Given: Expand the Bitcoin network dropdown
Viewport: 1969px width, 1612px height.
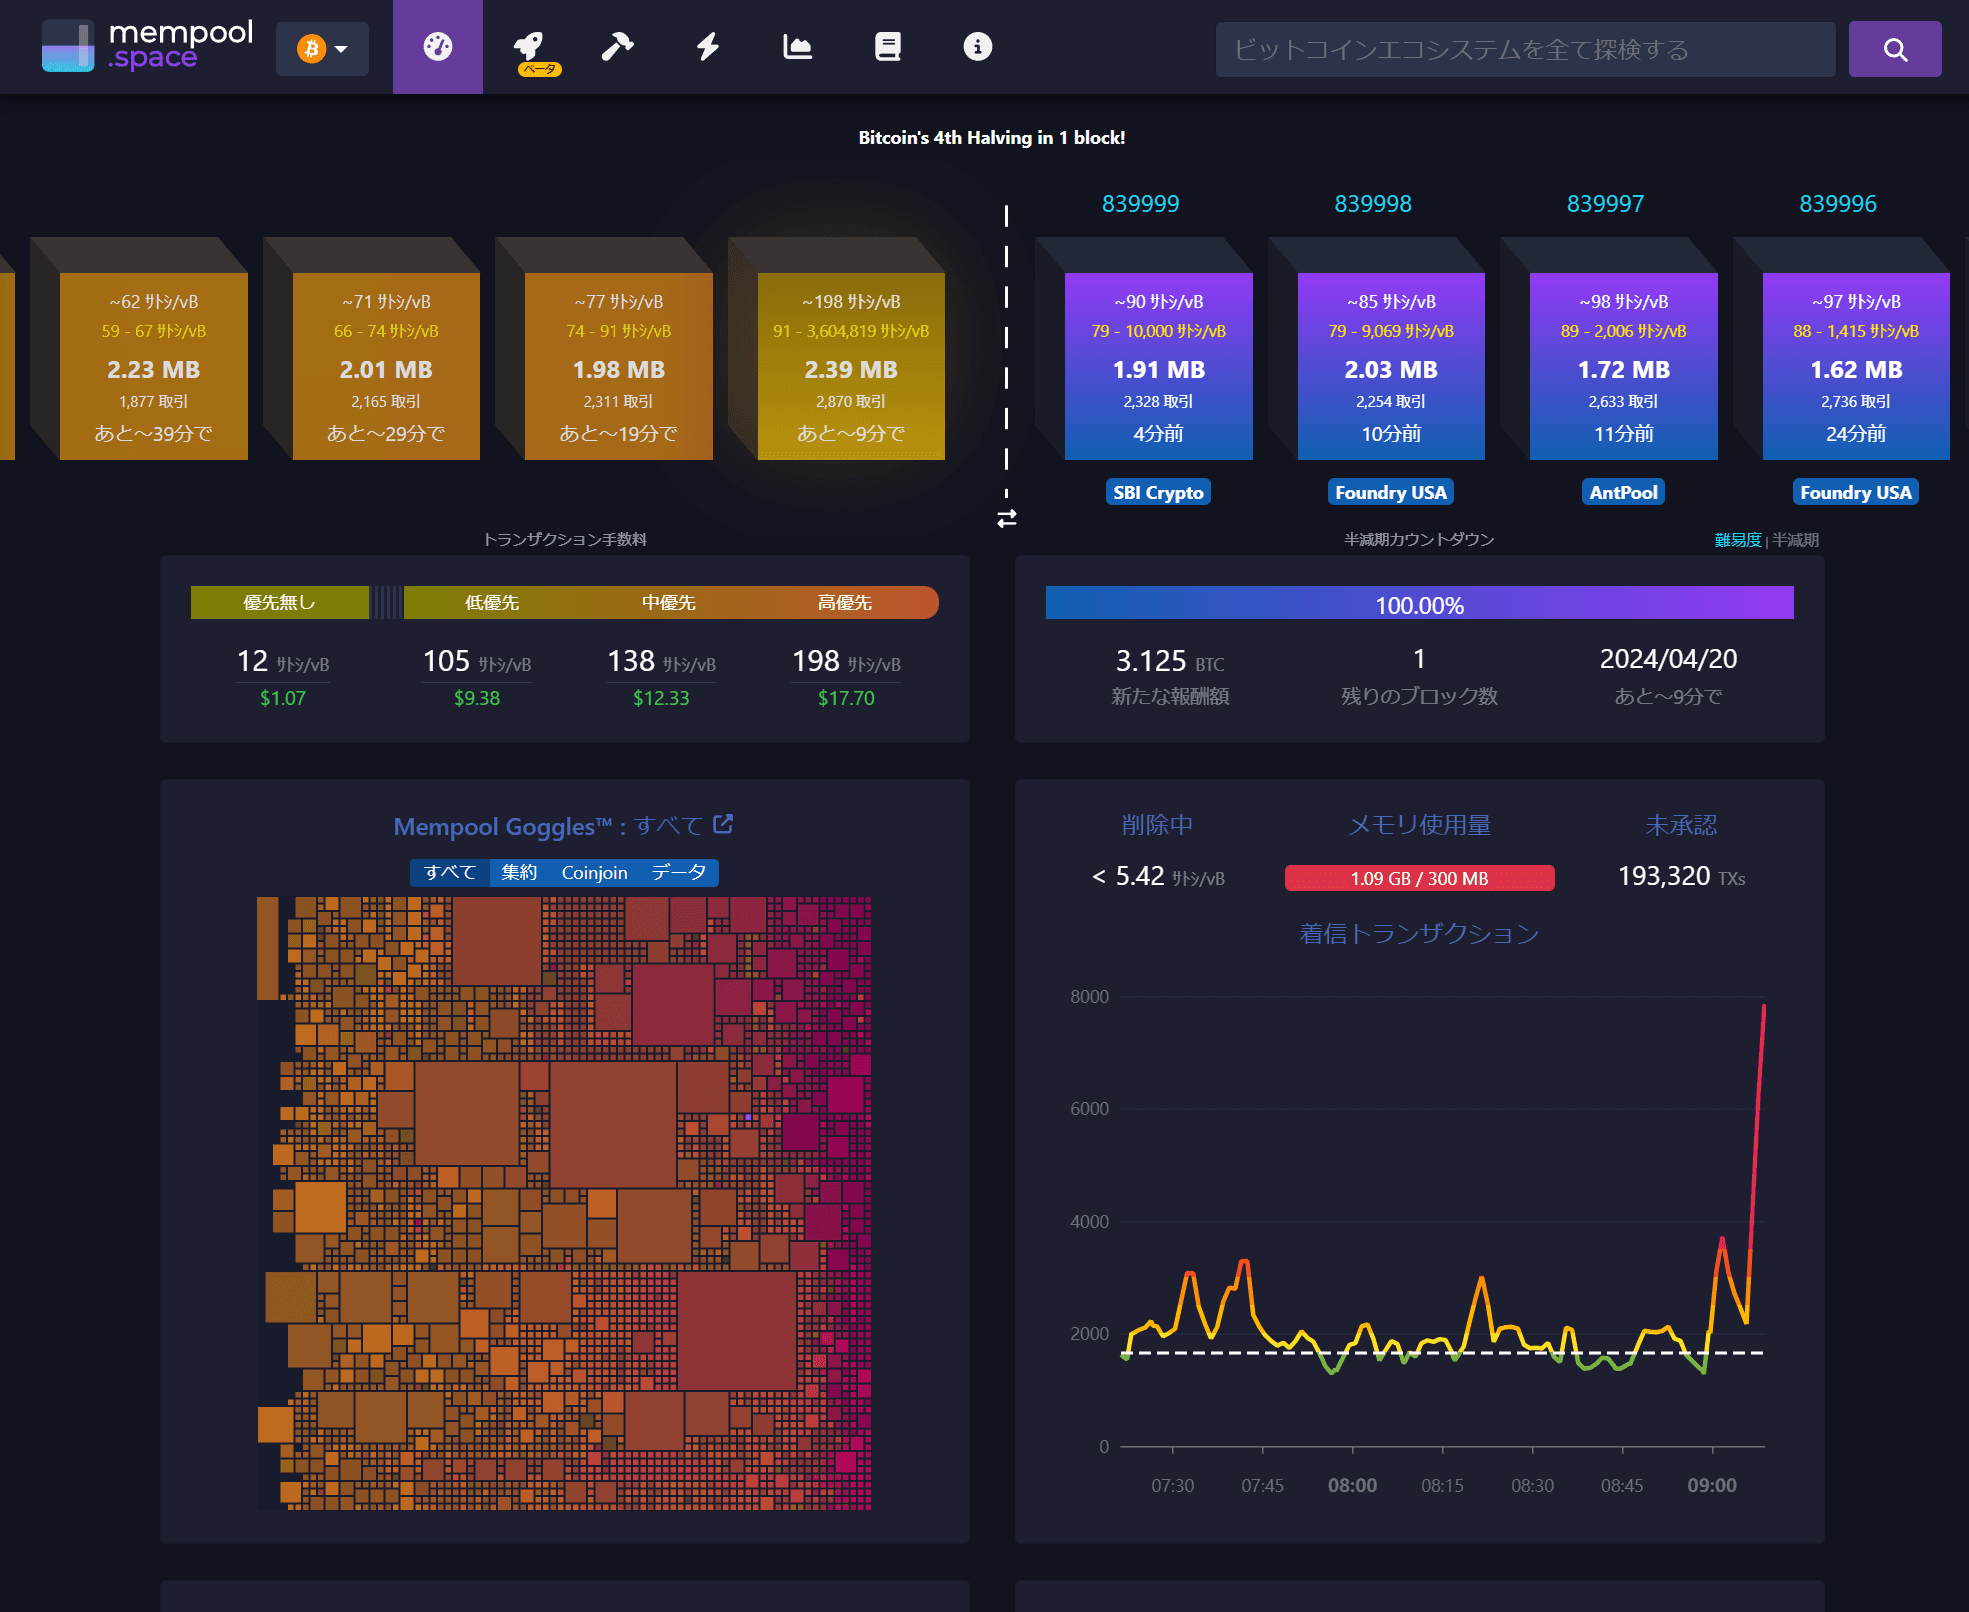Looking at the screenshot, I should point(322,49).
